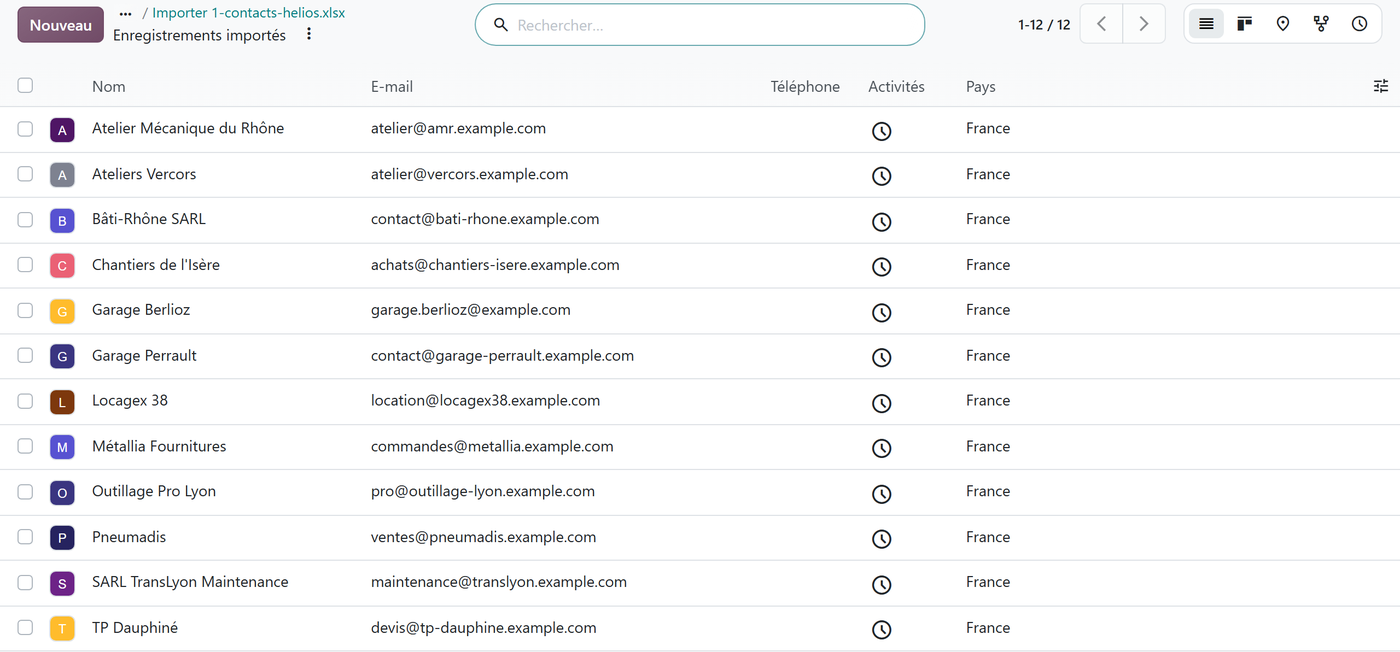
Task: Click email devis@tp-dauphine.example.com
Action: point(484,628)
